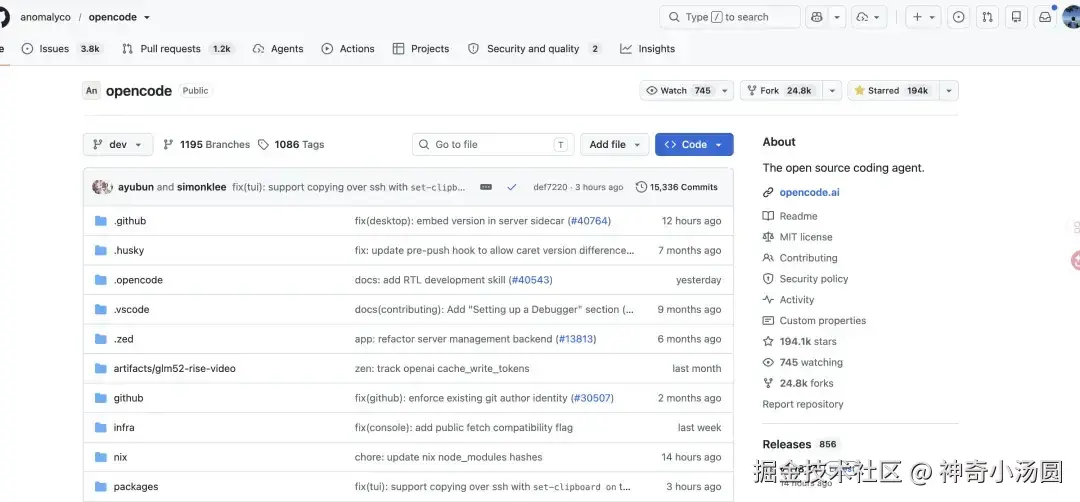Open pull request #30507 link
Viewport: 1080px width, 502px height.
(592, 398)
